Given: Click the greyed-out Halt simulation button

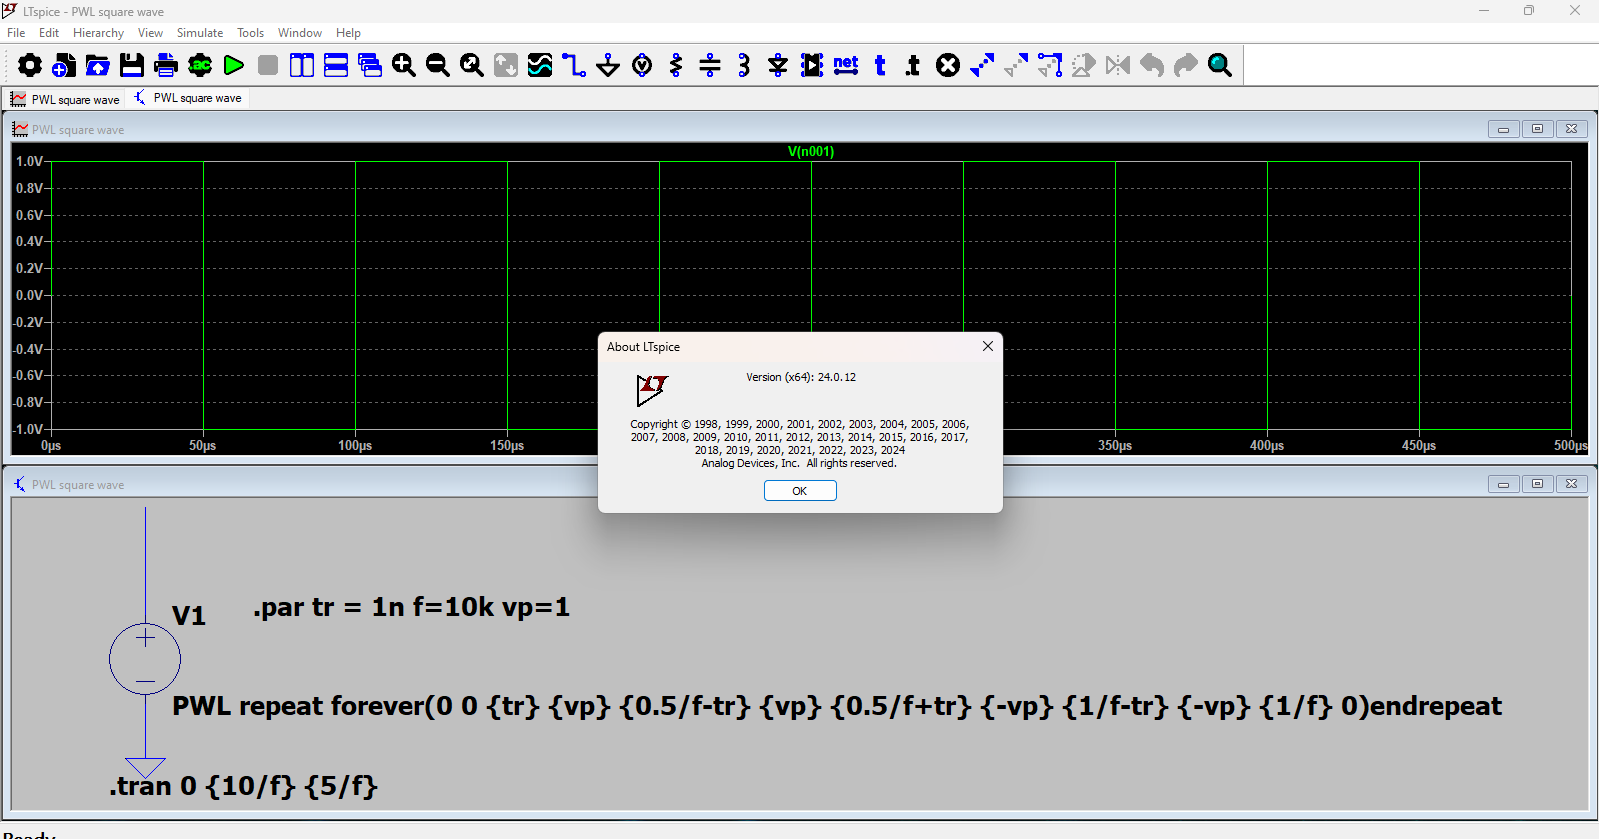Looking at the screenshot, I should click(x=268, y=65).
